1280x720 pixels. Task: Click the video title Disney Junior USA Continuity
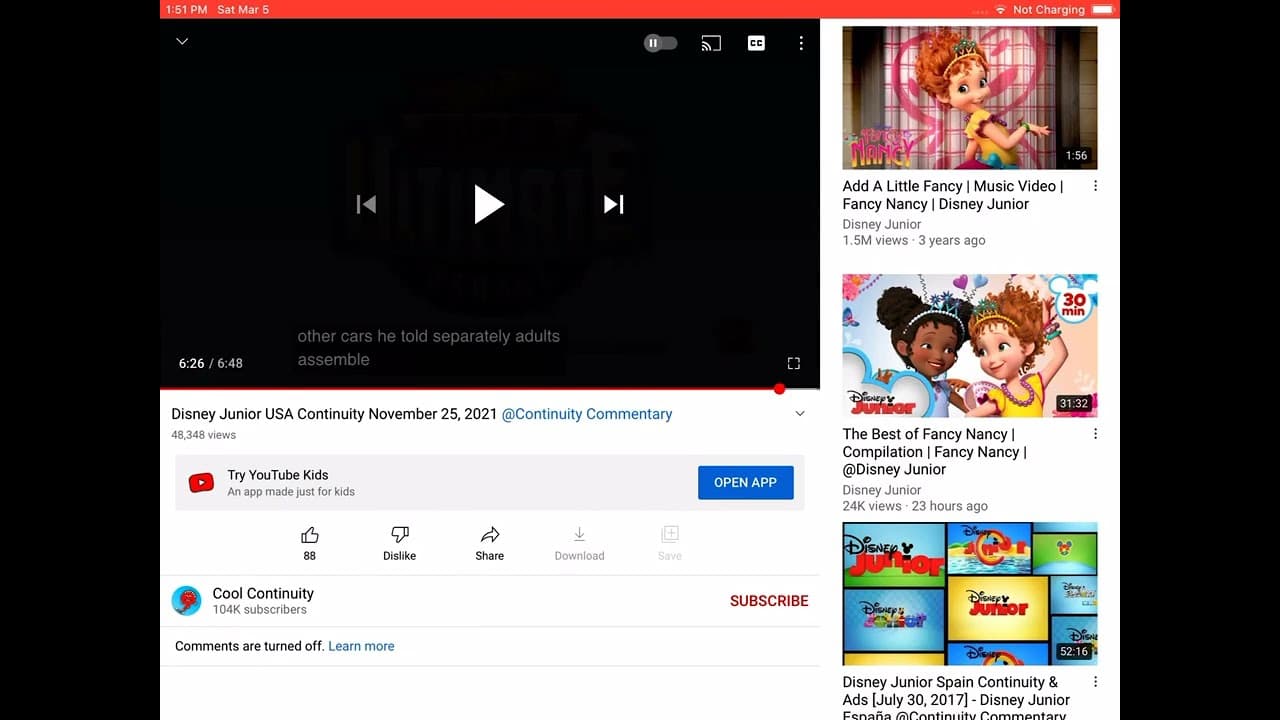[x=334, y=414]
